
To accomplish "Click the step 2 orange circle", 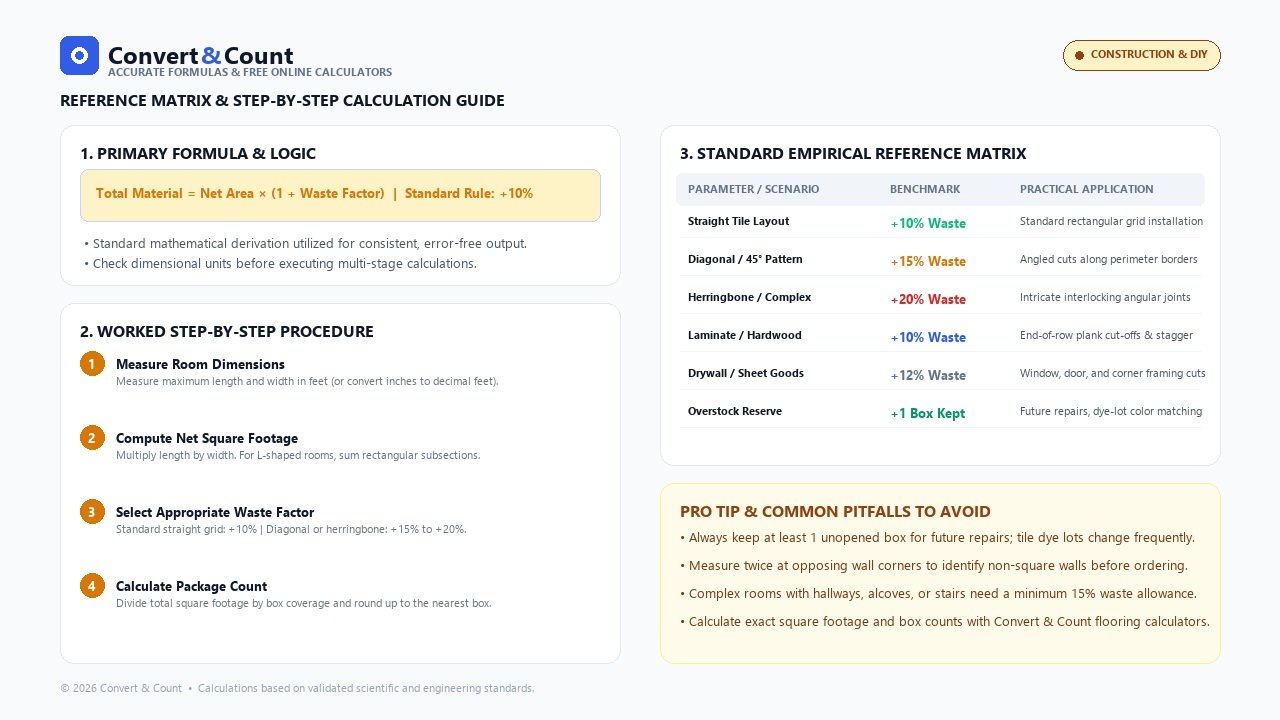I will 92,438.
